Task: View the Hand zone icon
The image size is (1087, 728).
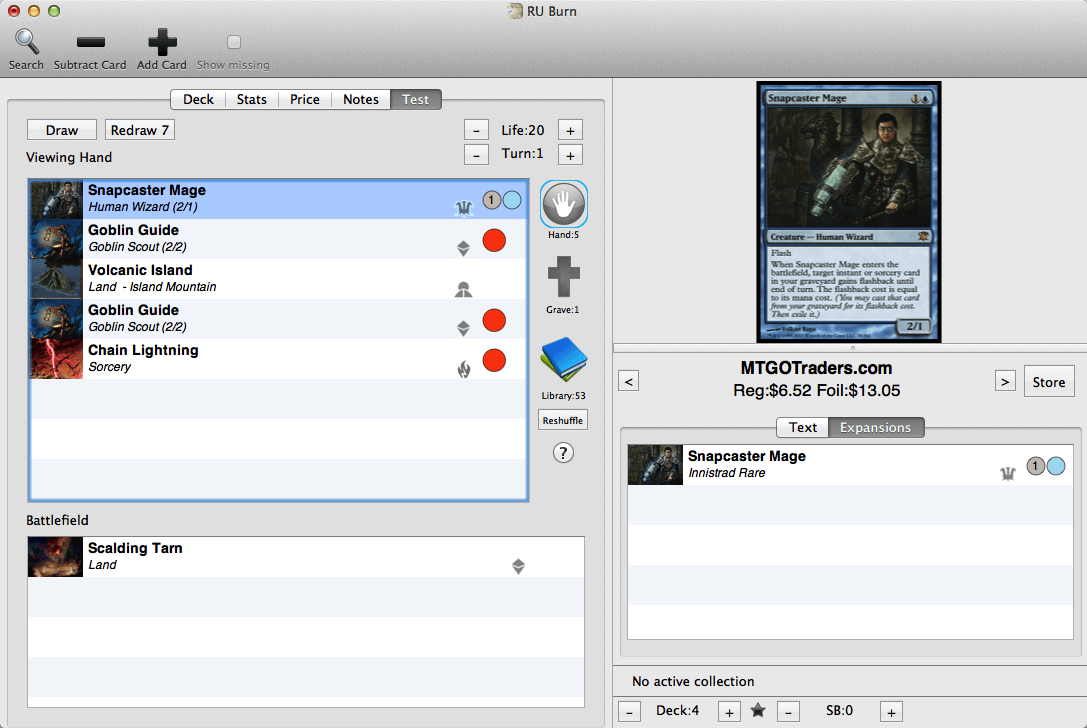Action: (564, 204)
